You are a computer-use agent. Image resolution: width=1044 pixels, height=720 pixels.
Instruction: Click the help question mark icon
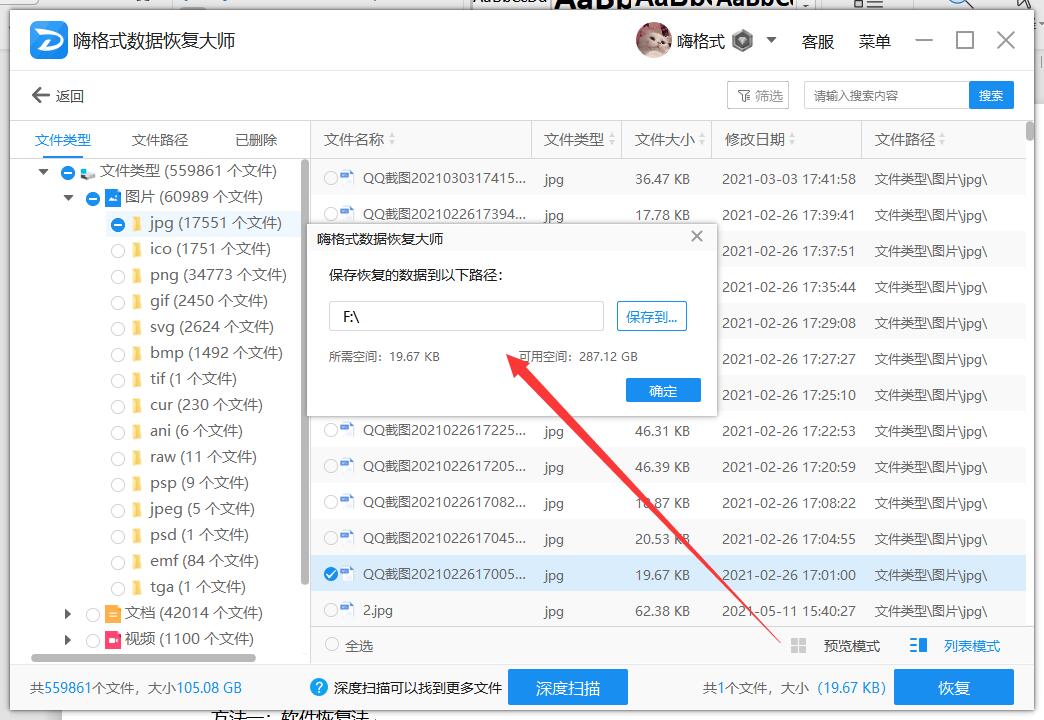[319, 687]
